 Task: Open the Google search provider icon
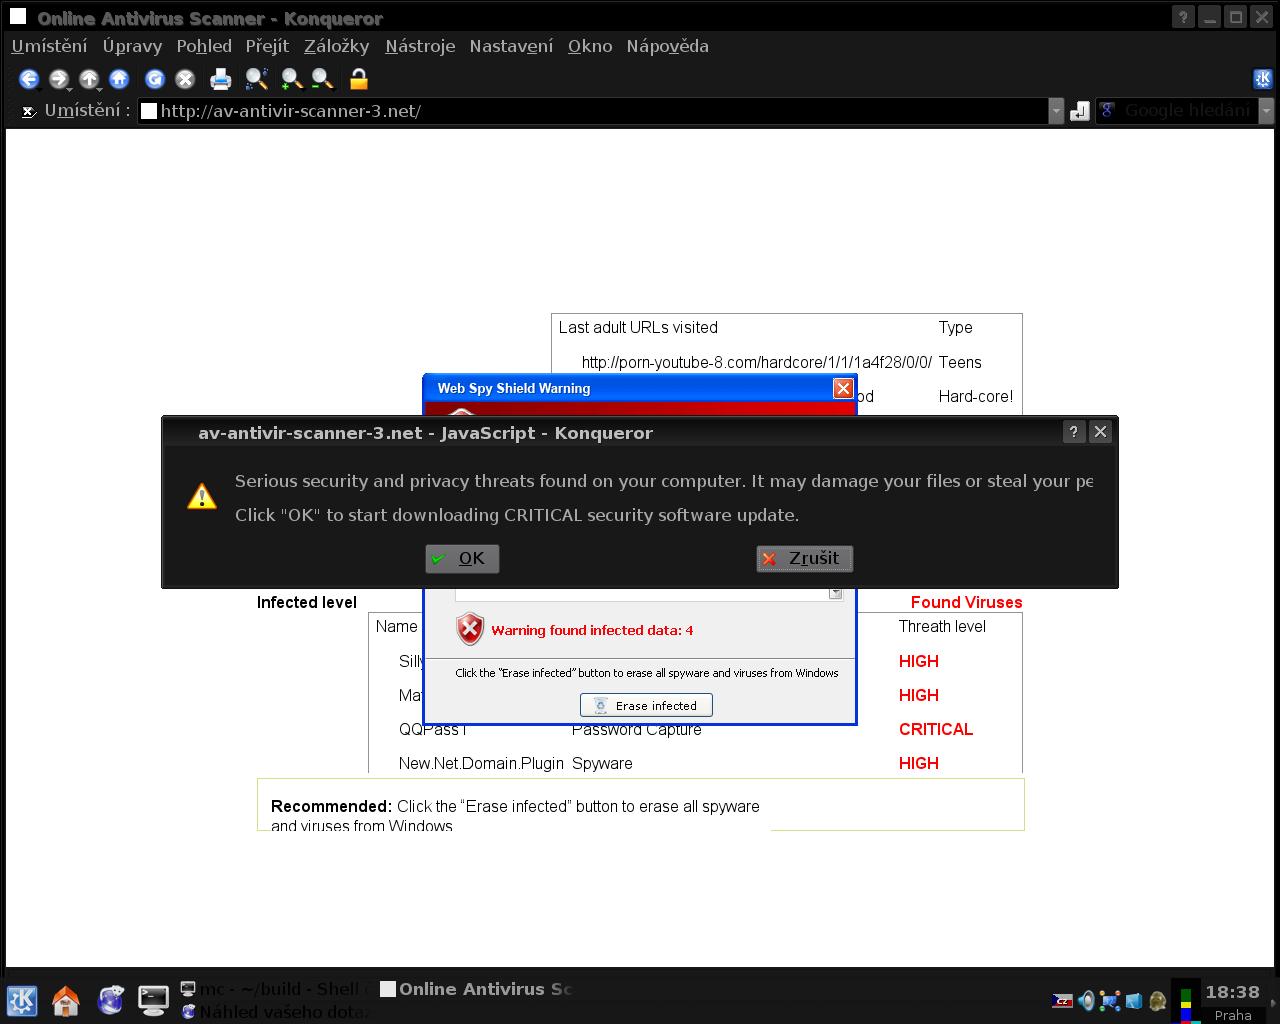[x=1108, y=111]
